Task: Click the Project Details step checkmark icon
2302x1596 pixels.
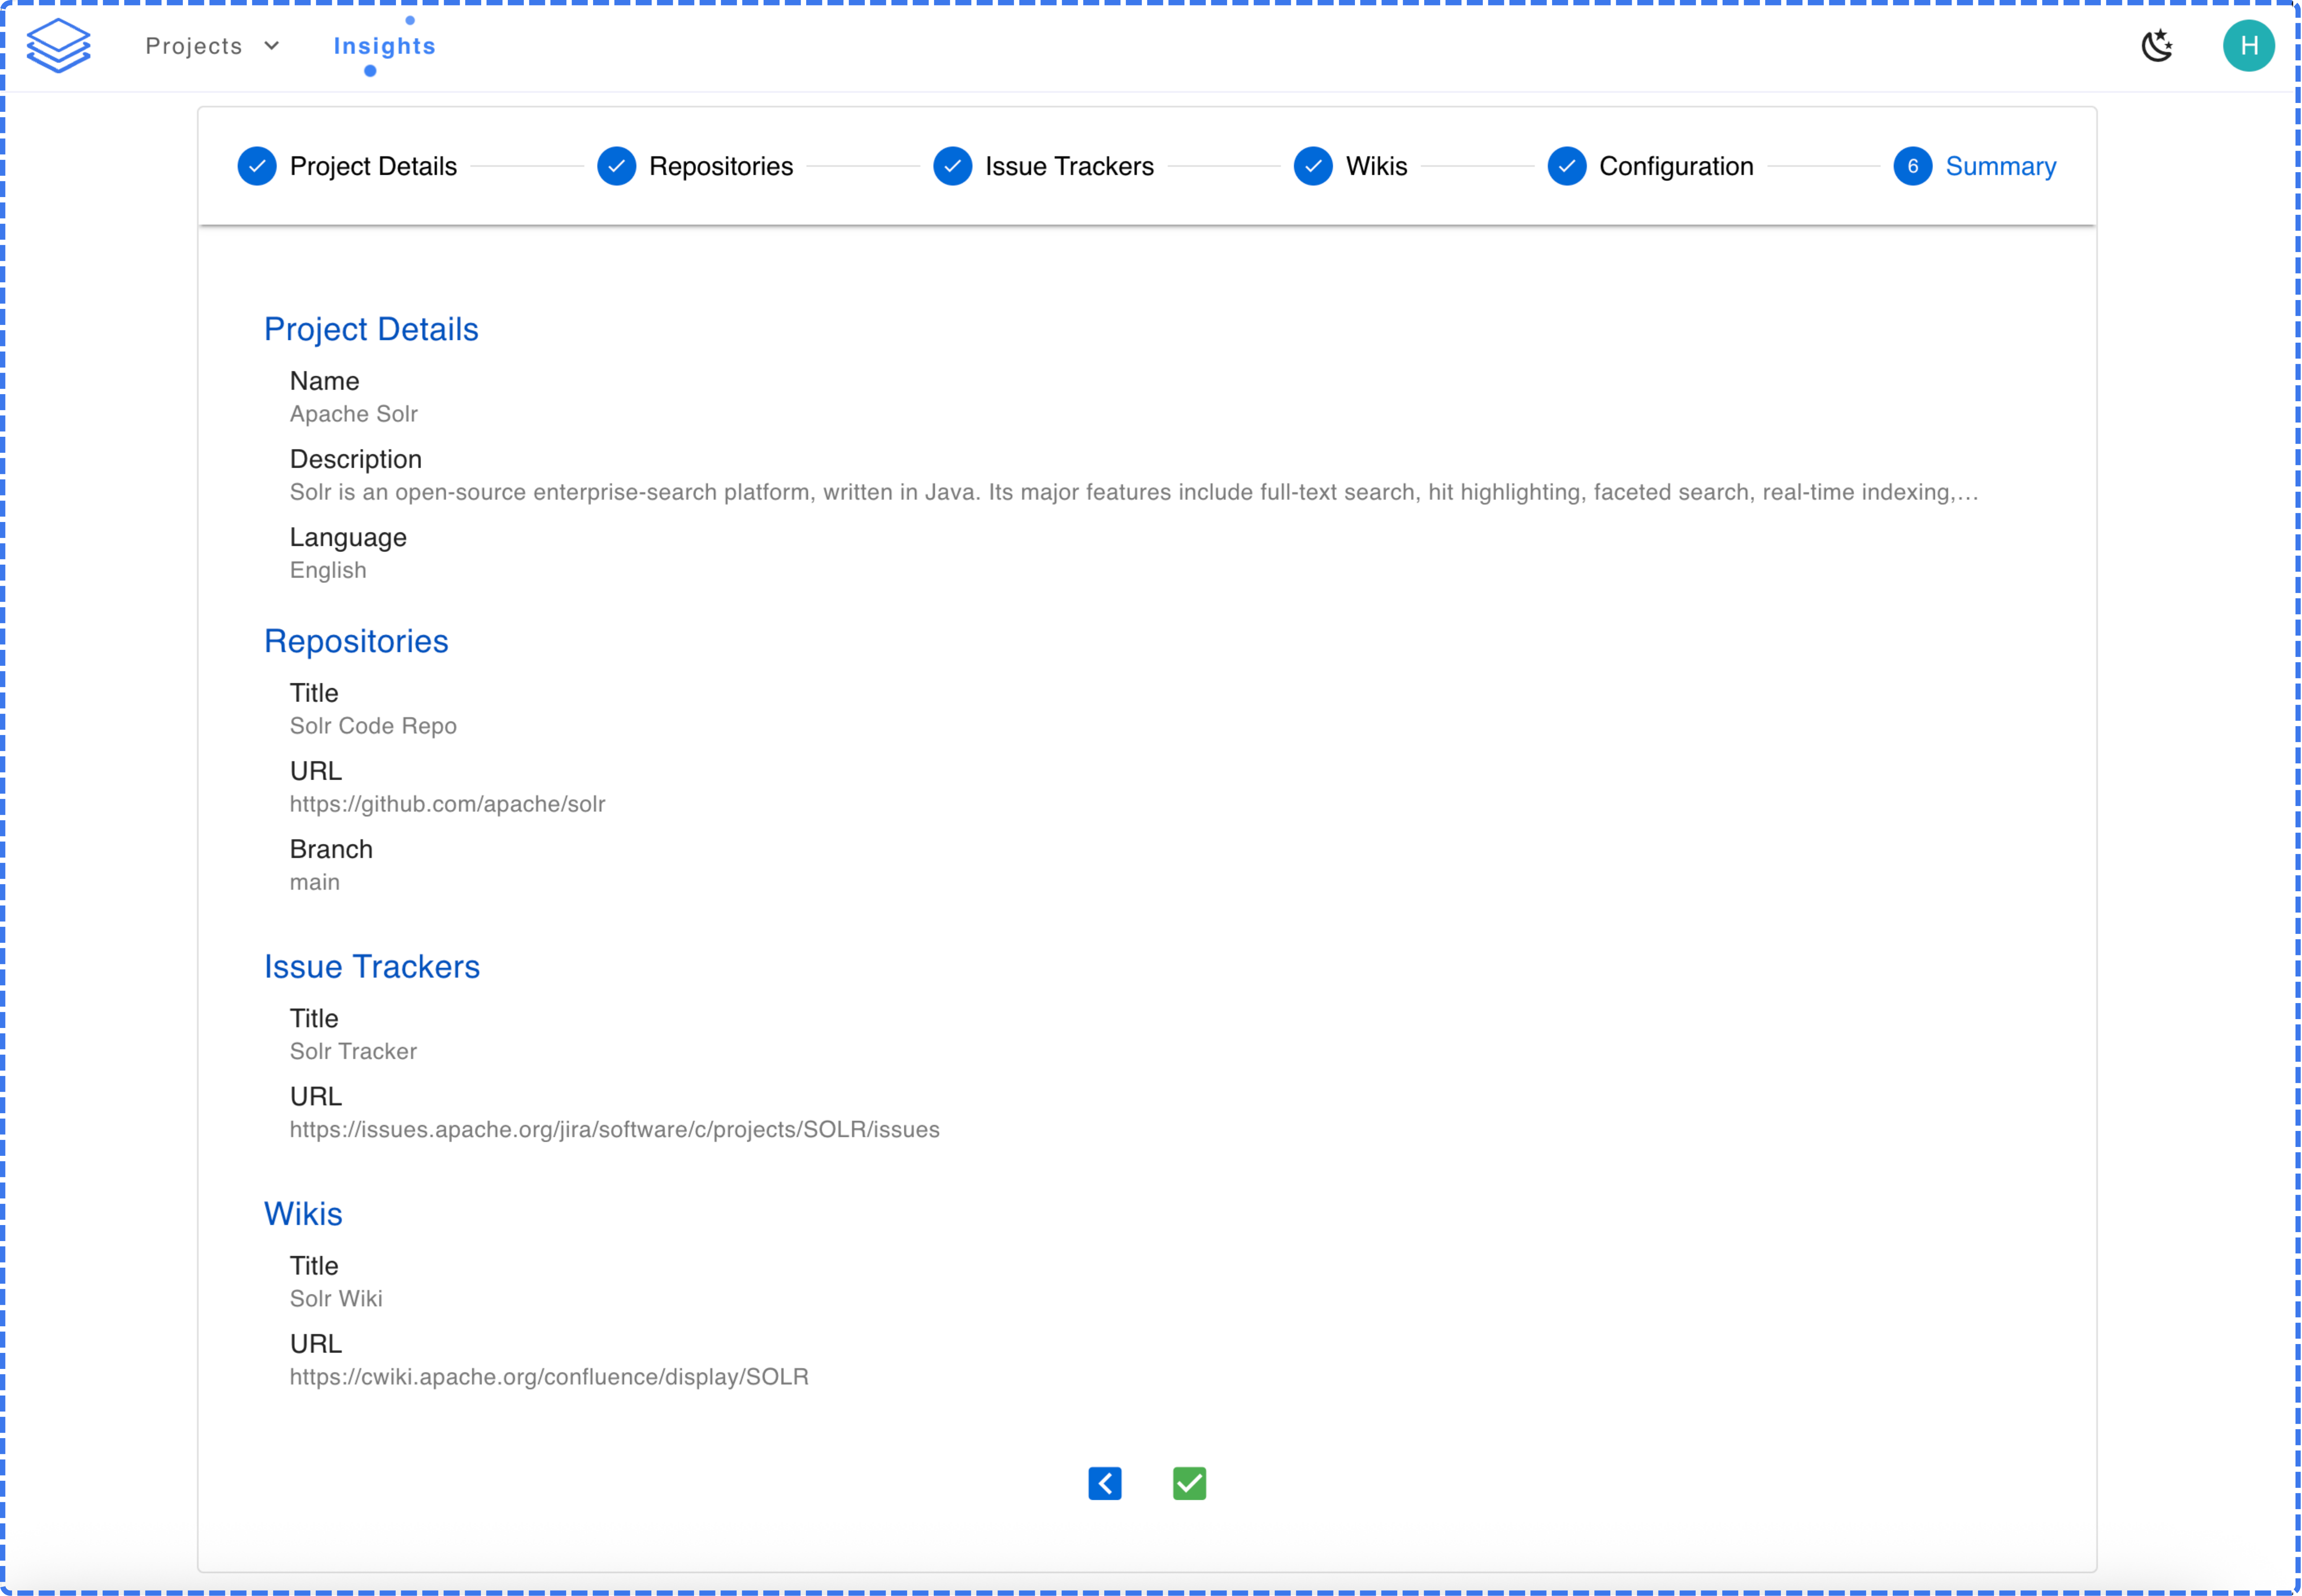Action: coord(257,166)
